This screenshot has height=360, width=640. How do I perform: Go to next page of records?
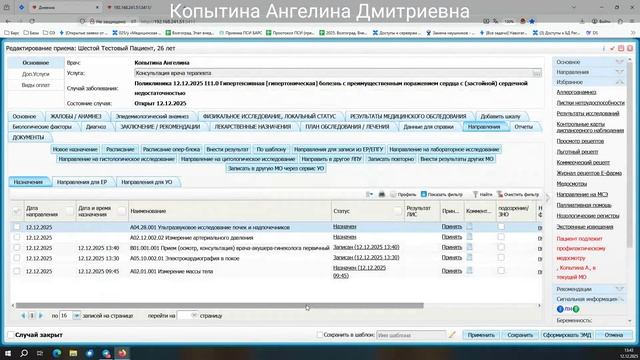tap(40, 316)
